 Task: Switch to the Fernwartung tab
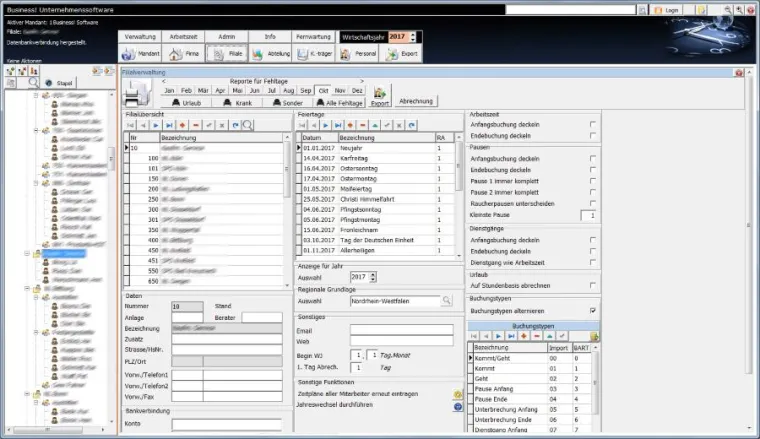(314, 36)
